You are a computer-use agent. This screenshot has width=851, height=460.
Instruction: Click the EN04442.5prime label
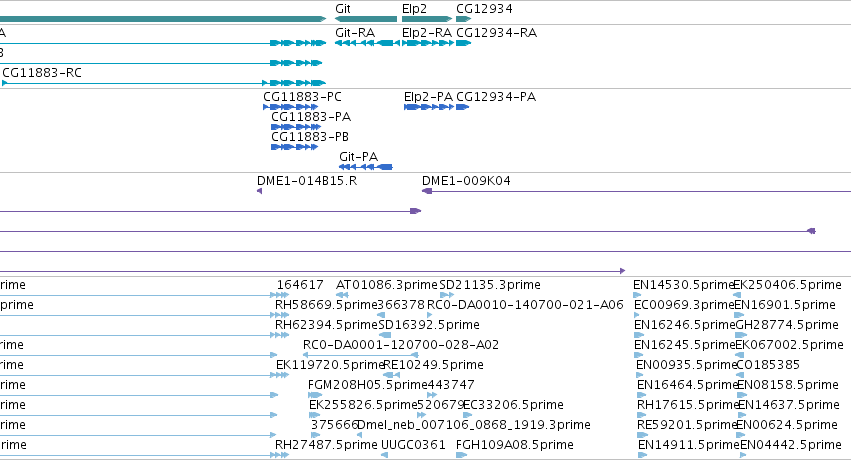tap(791, 446)
